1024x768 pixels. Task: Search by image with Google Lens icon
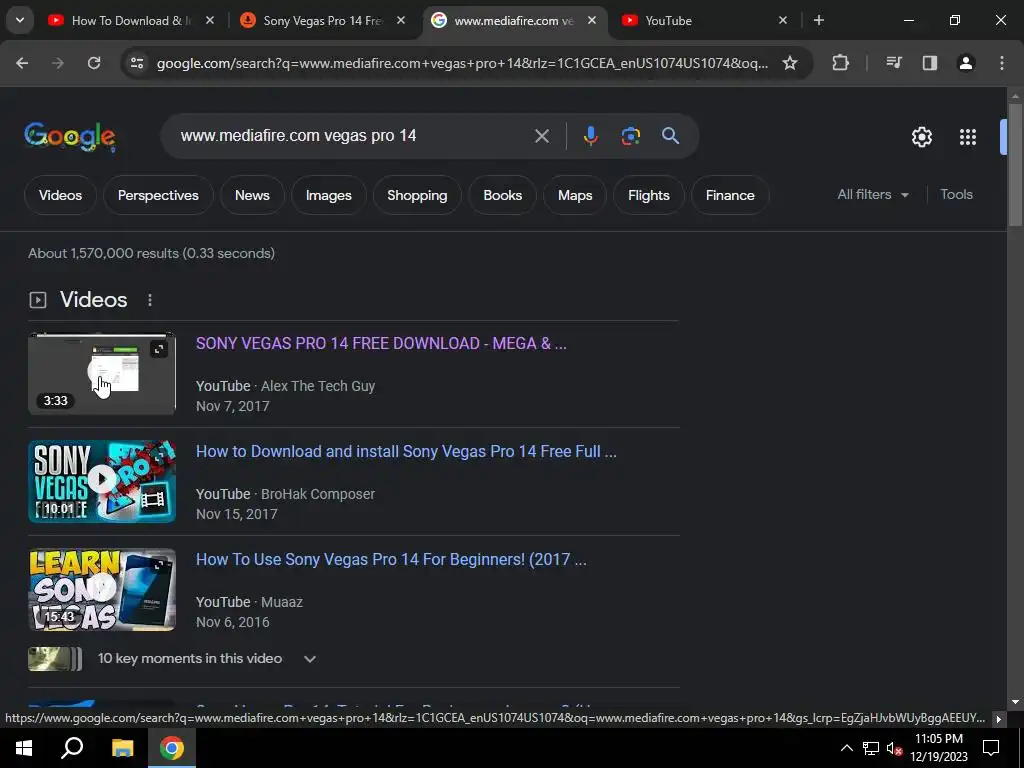click(x=630, y=136)
